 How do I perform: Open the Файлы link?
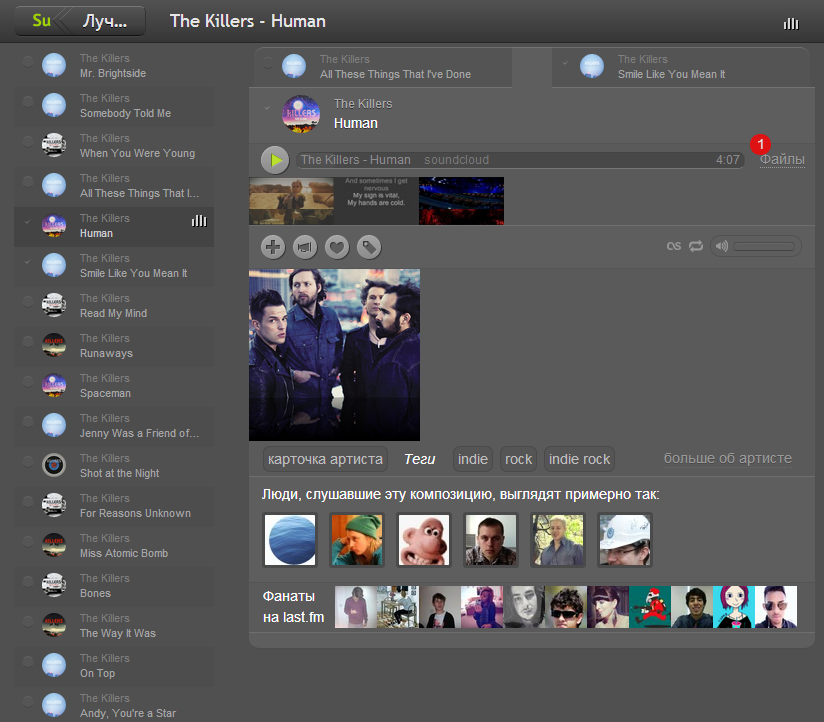[x=782, y=159]
